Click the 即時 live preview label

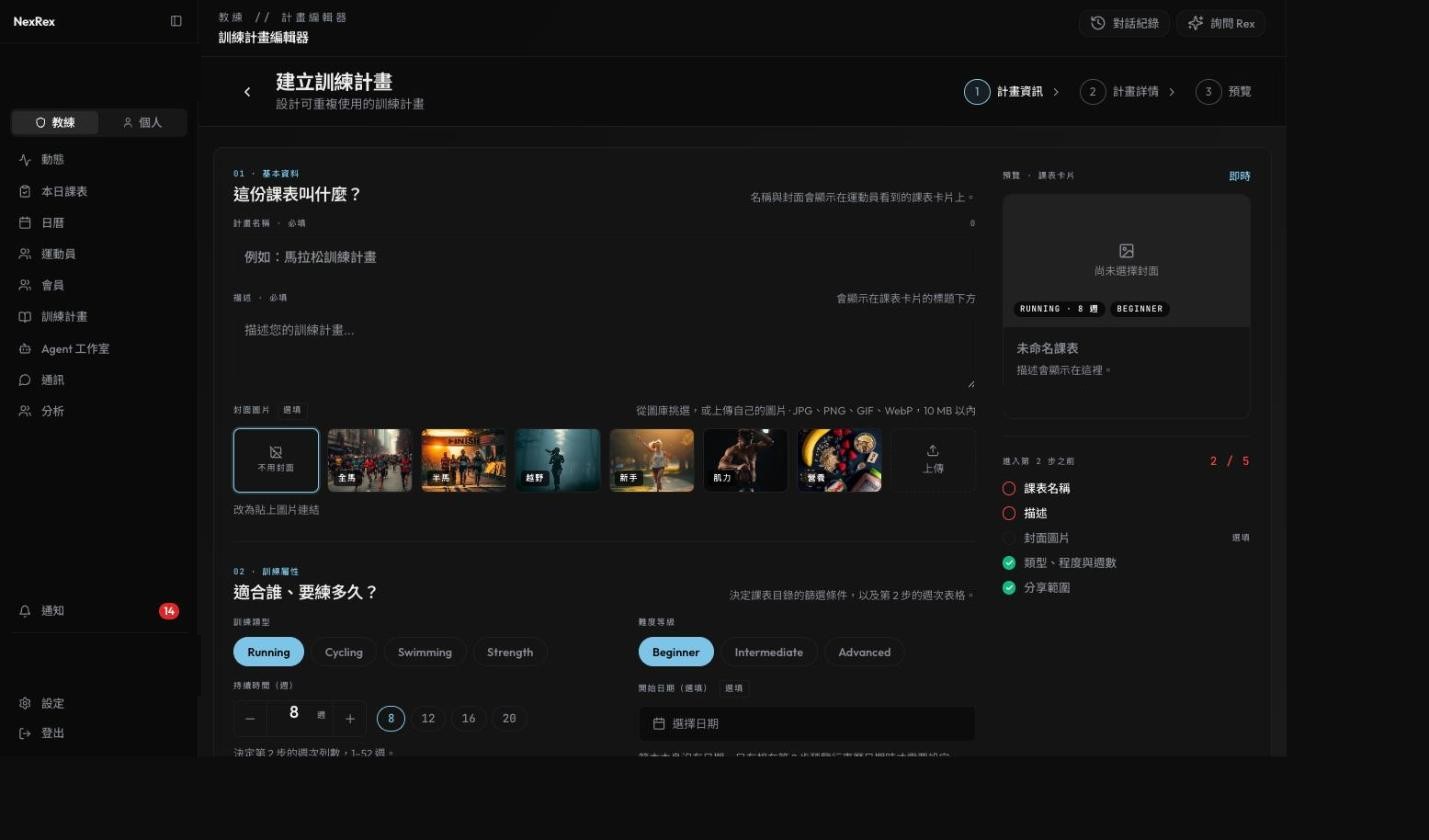click(x=1240, y=176)
